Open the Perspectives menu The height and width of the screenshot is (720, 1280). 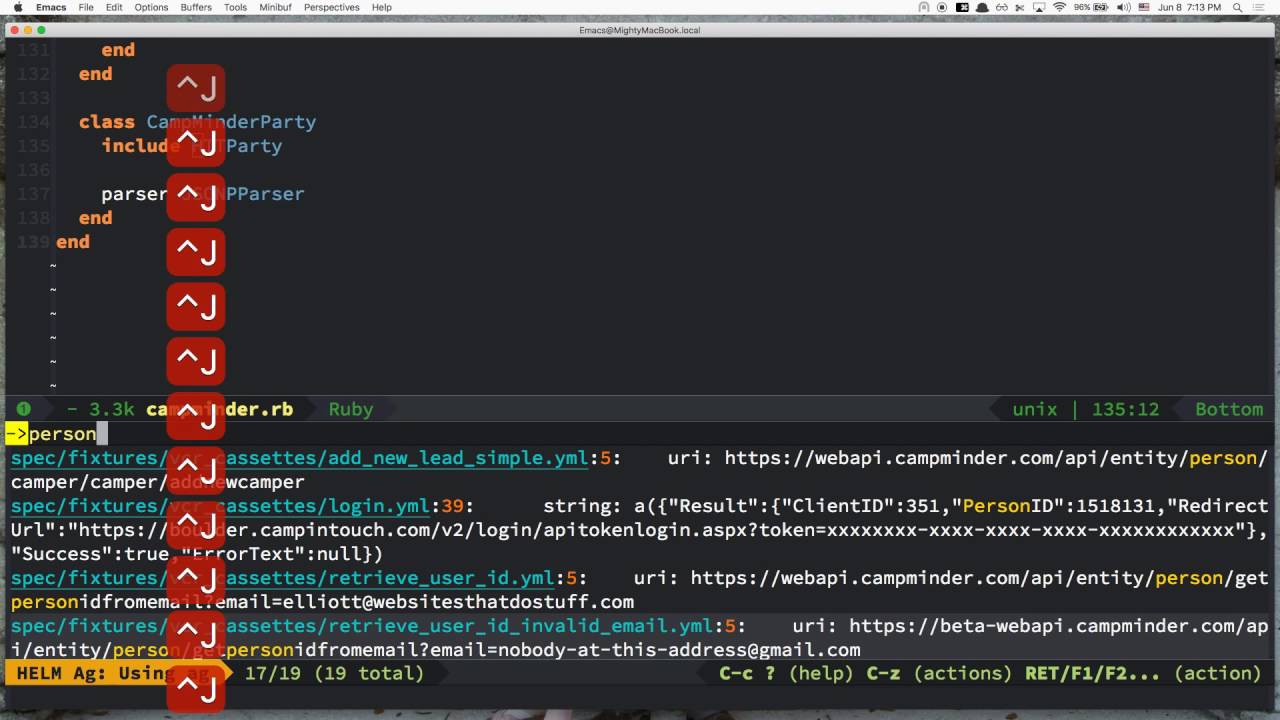pyautogui.click(x=331, y=7)
